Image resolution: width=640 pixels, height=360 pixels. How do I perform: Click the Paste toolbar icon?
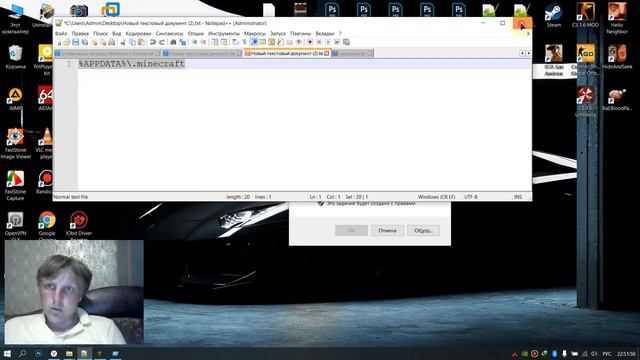pyautogui.click(x=141, y=42)
